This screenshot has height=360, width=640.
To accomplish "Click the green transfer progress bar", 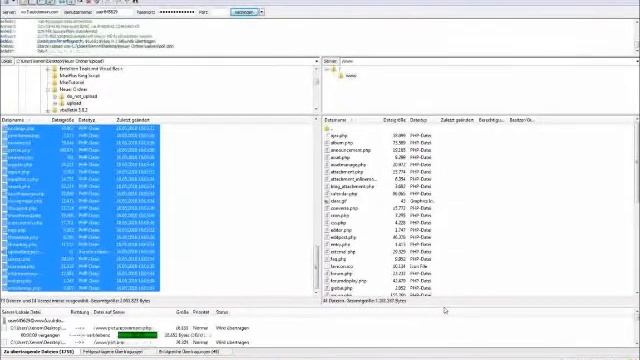I will click(x=138, y=335).
